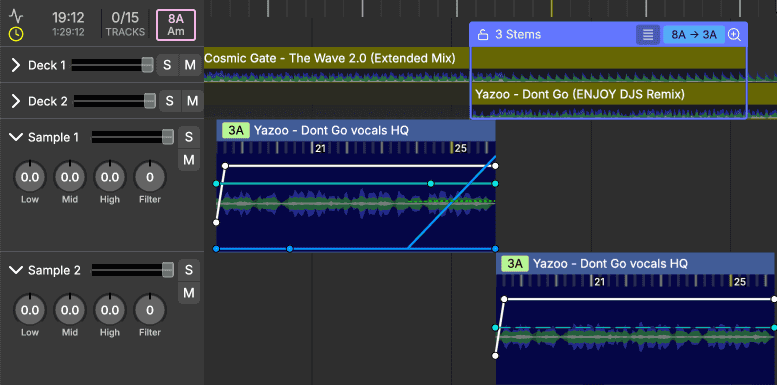Collapse the Sample 2 track chevron
The image size is (777, 385).
(16, 270)
